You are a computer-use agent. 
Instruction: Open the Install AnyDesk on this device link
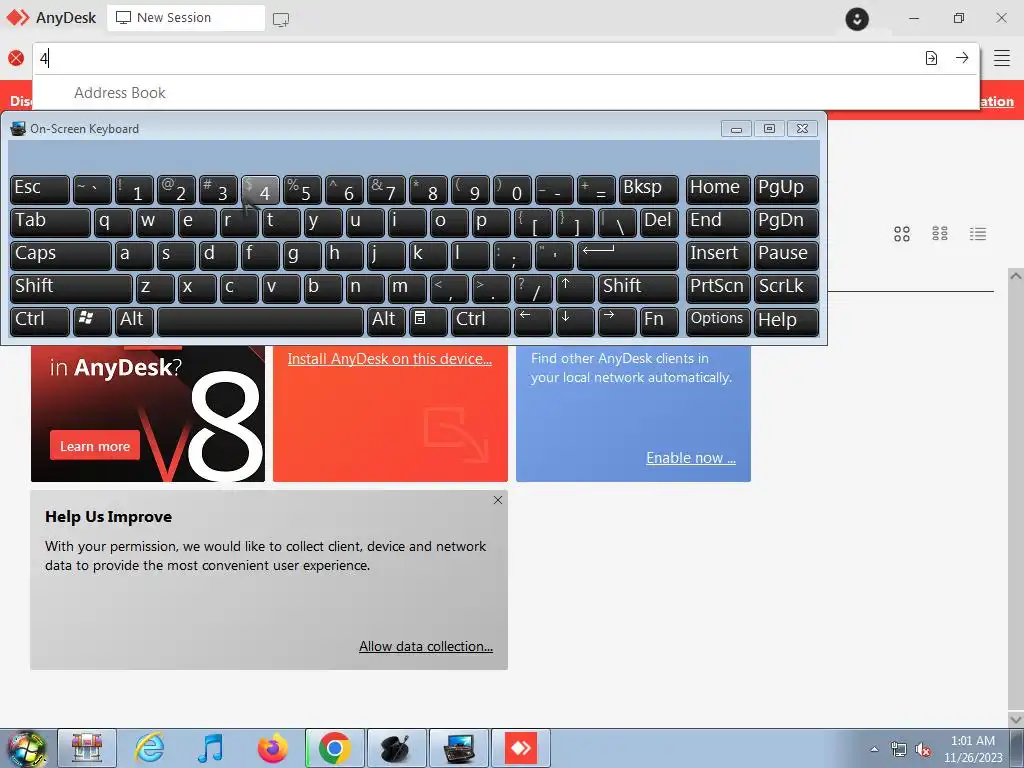point(389,359)
